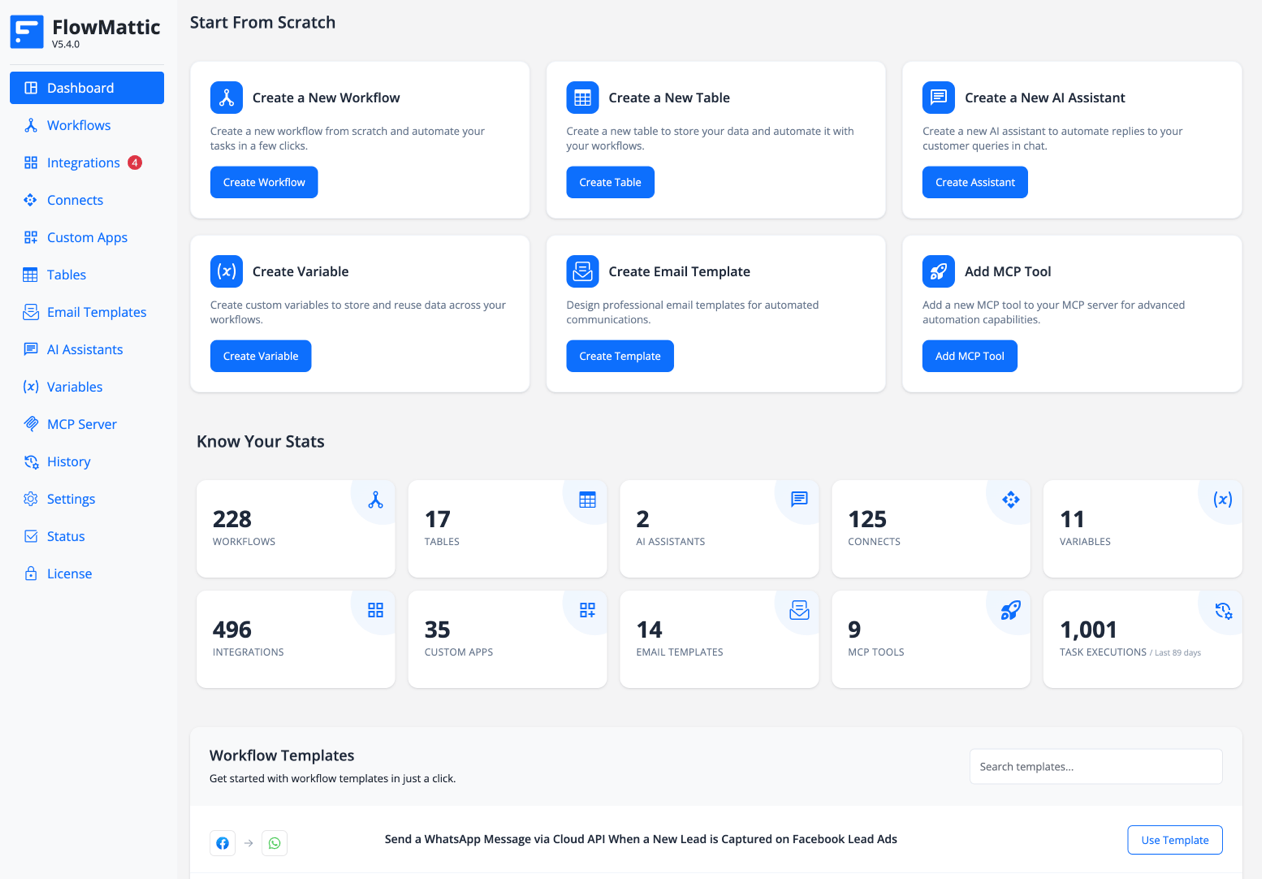
Task: Select the workflow icon on Create a New Workflow card
Action: coord(227,97)
